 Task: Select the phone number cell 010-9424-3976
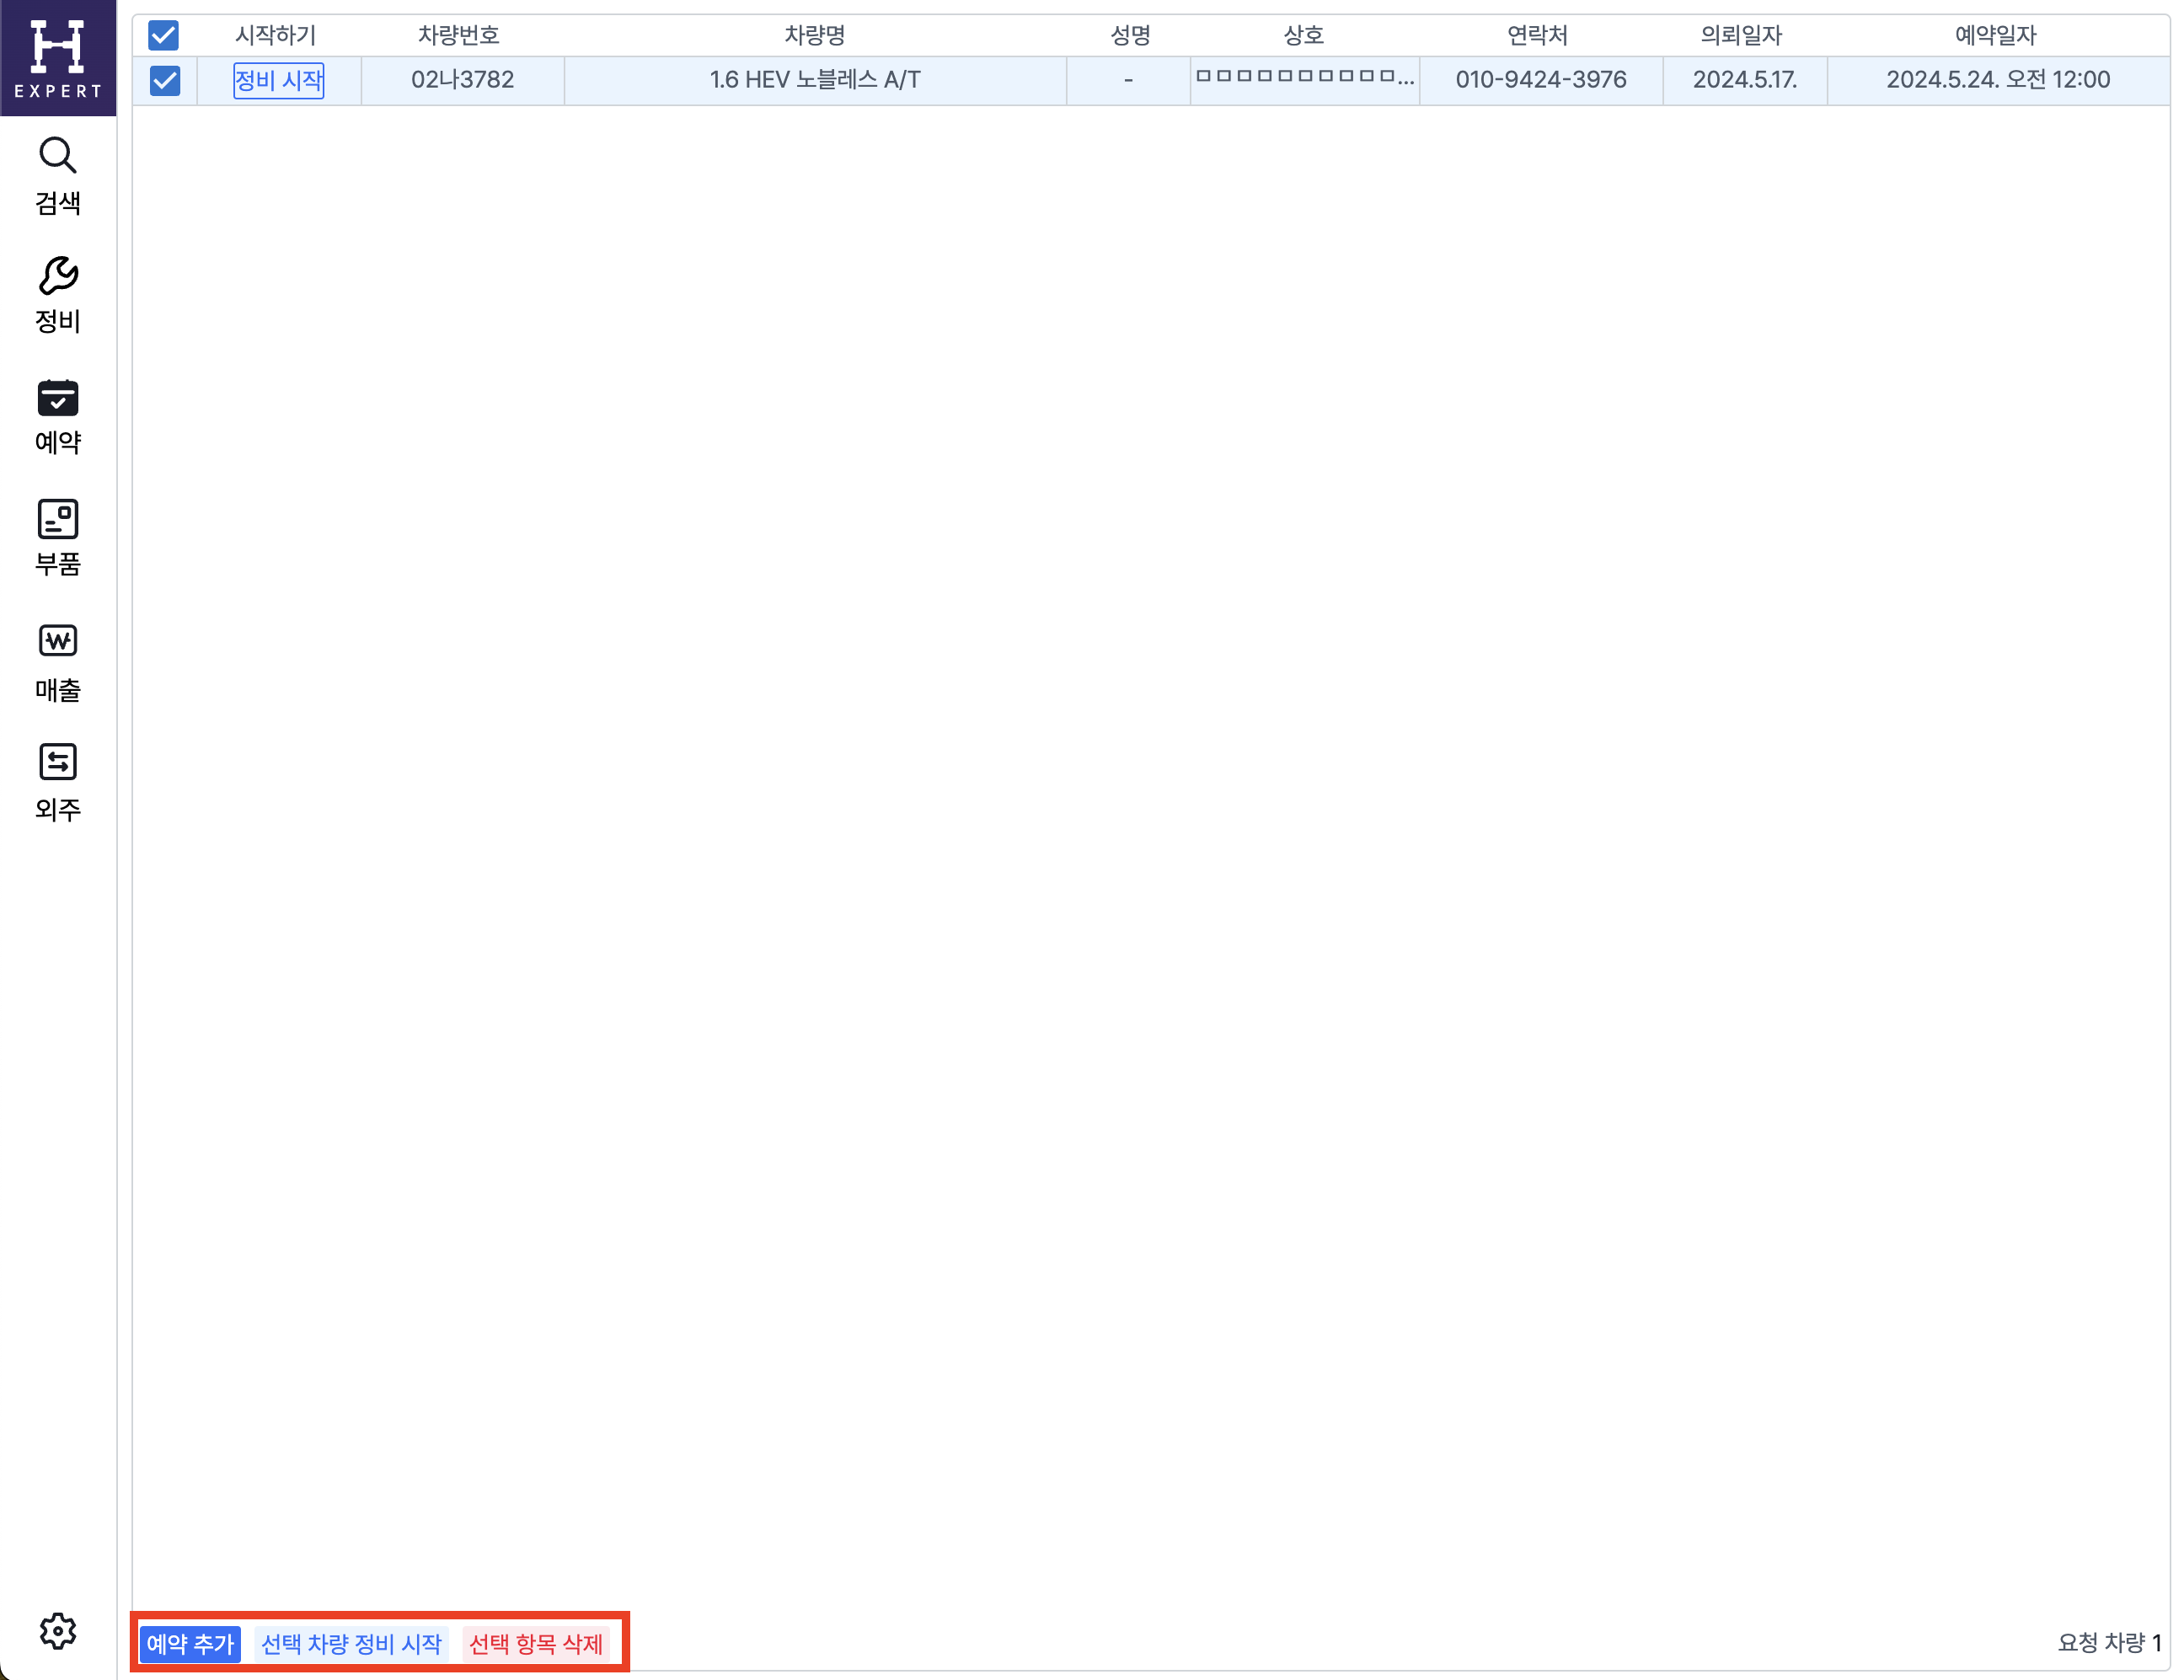click(1540, 80)
